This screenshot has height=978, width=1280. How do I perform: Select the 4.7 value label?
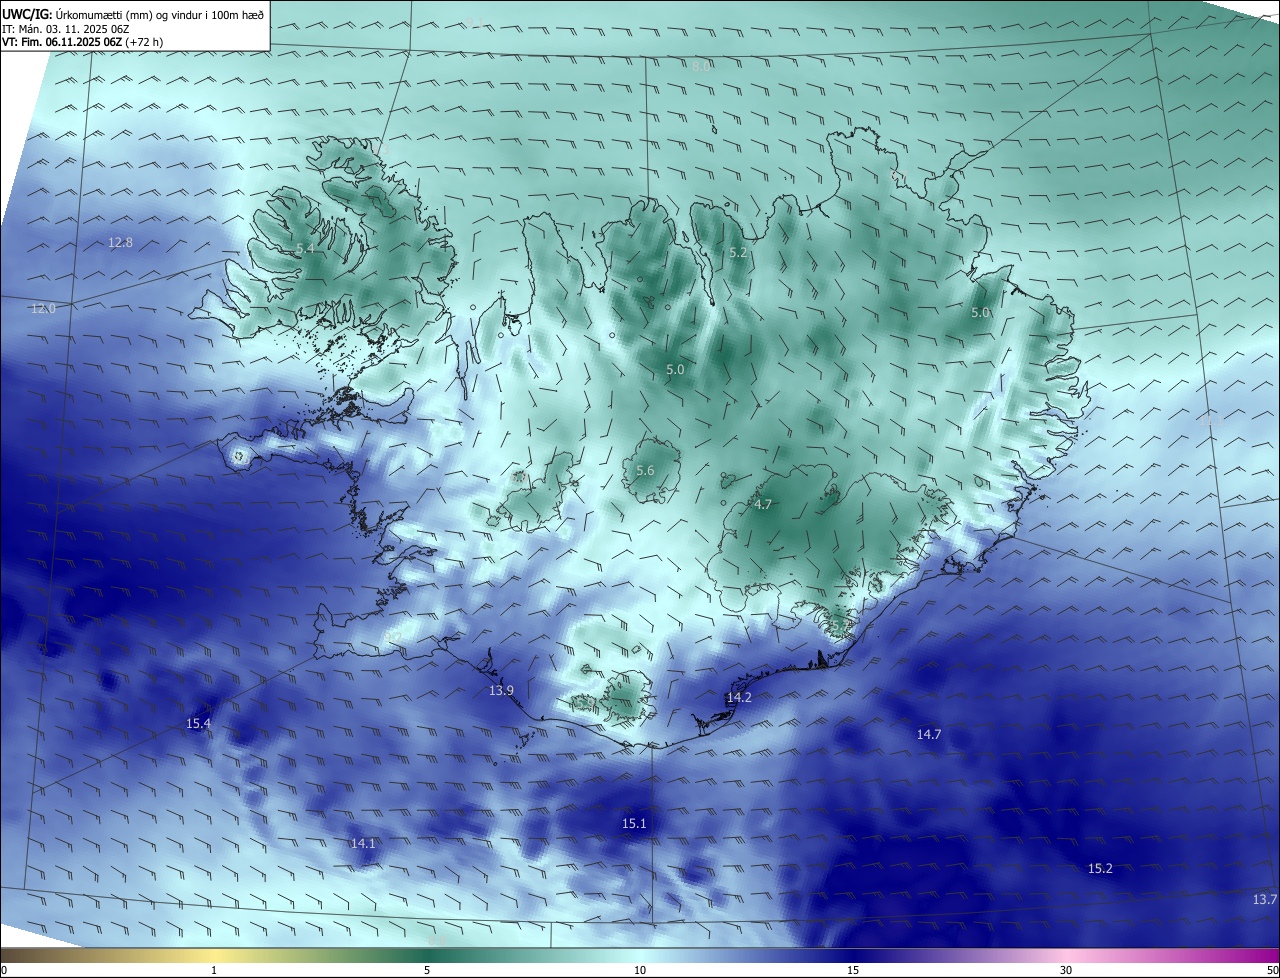click(x=763, y=505)
